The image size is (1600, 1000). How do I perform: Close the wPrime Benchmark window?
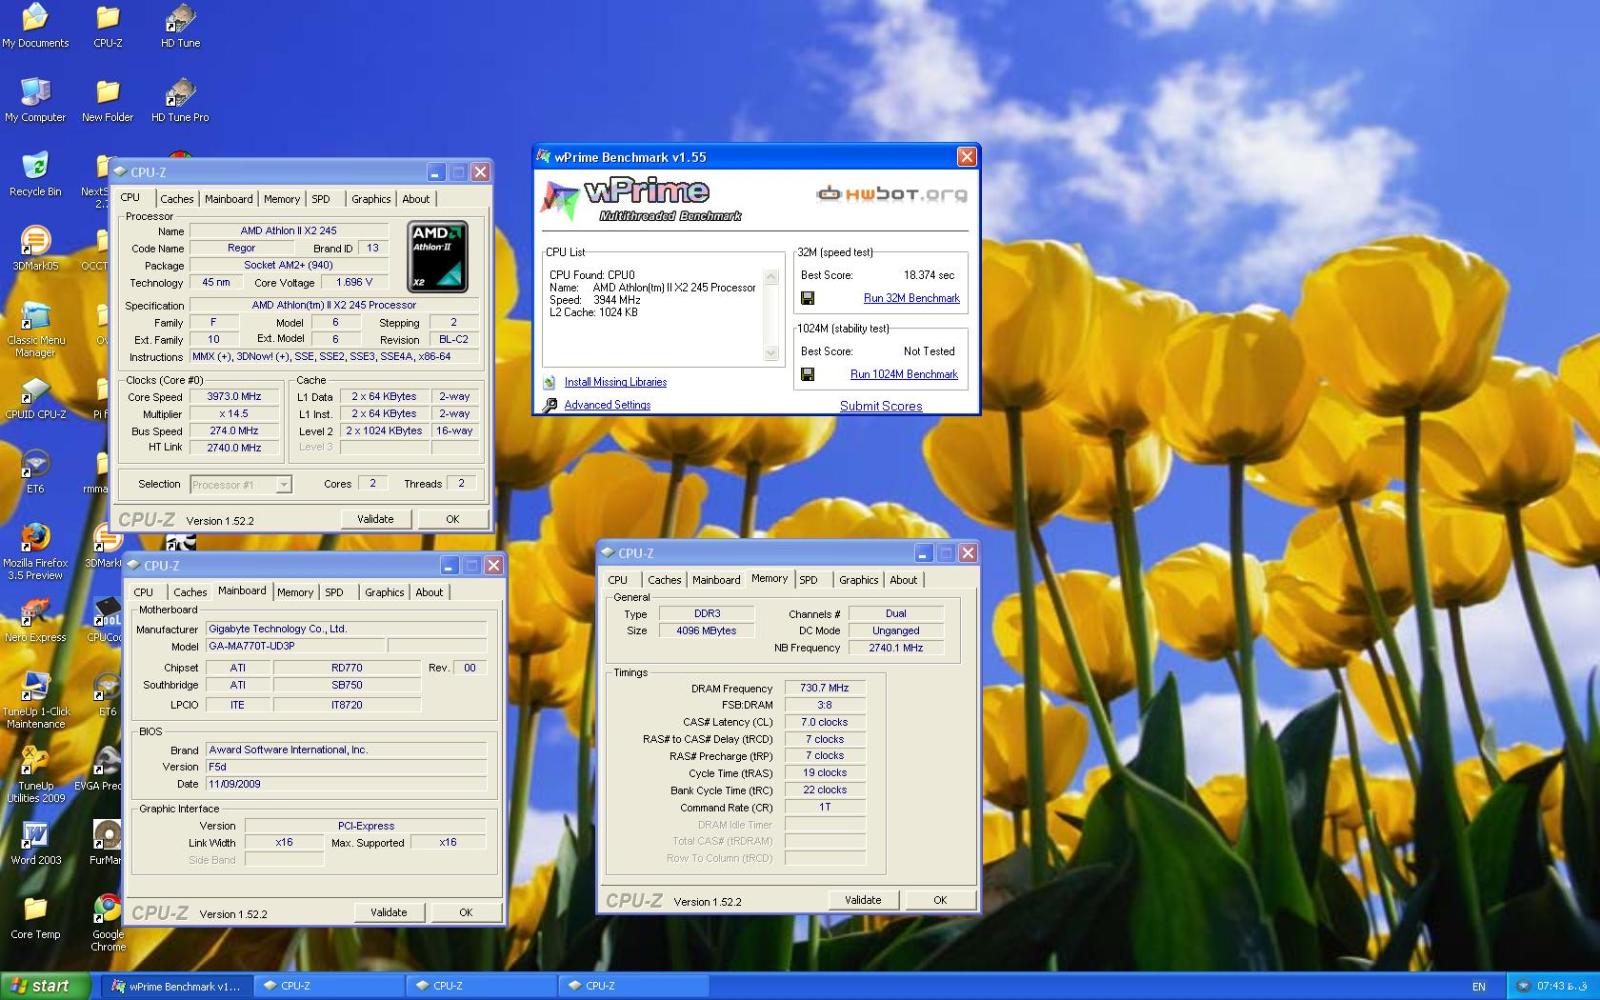(x=967, y=157)
